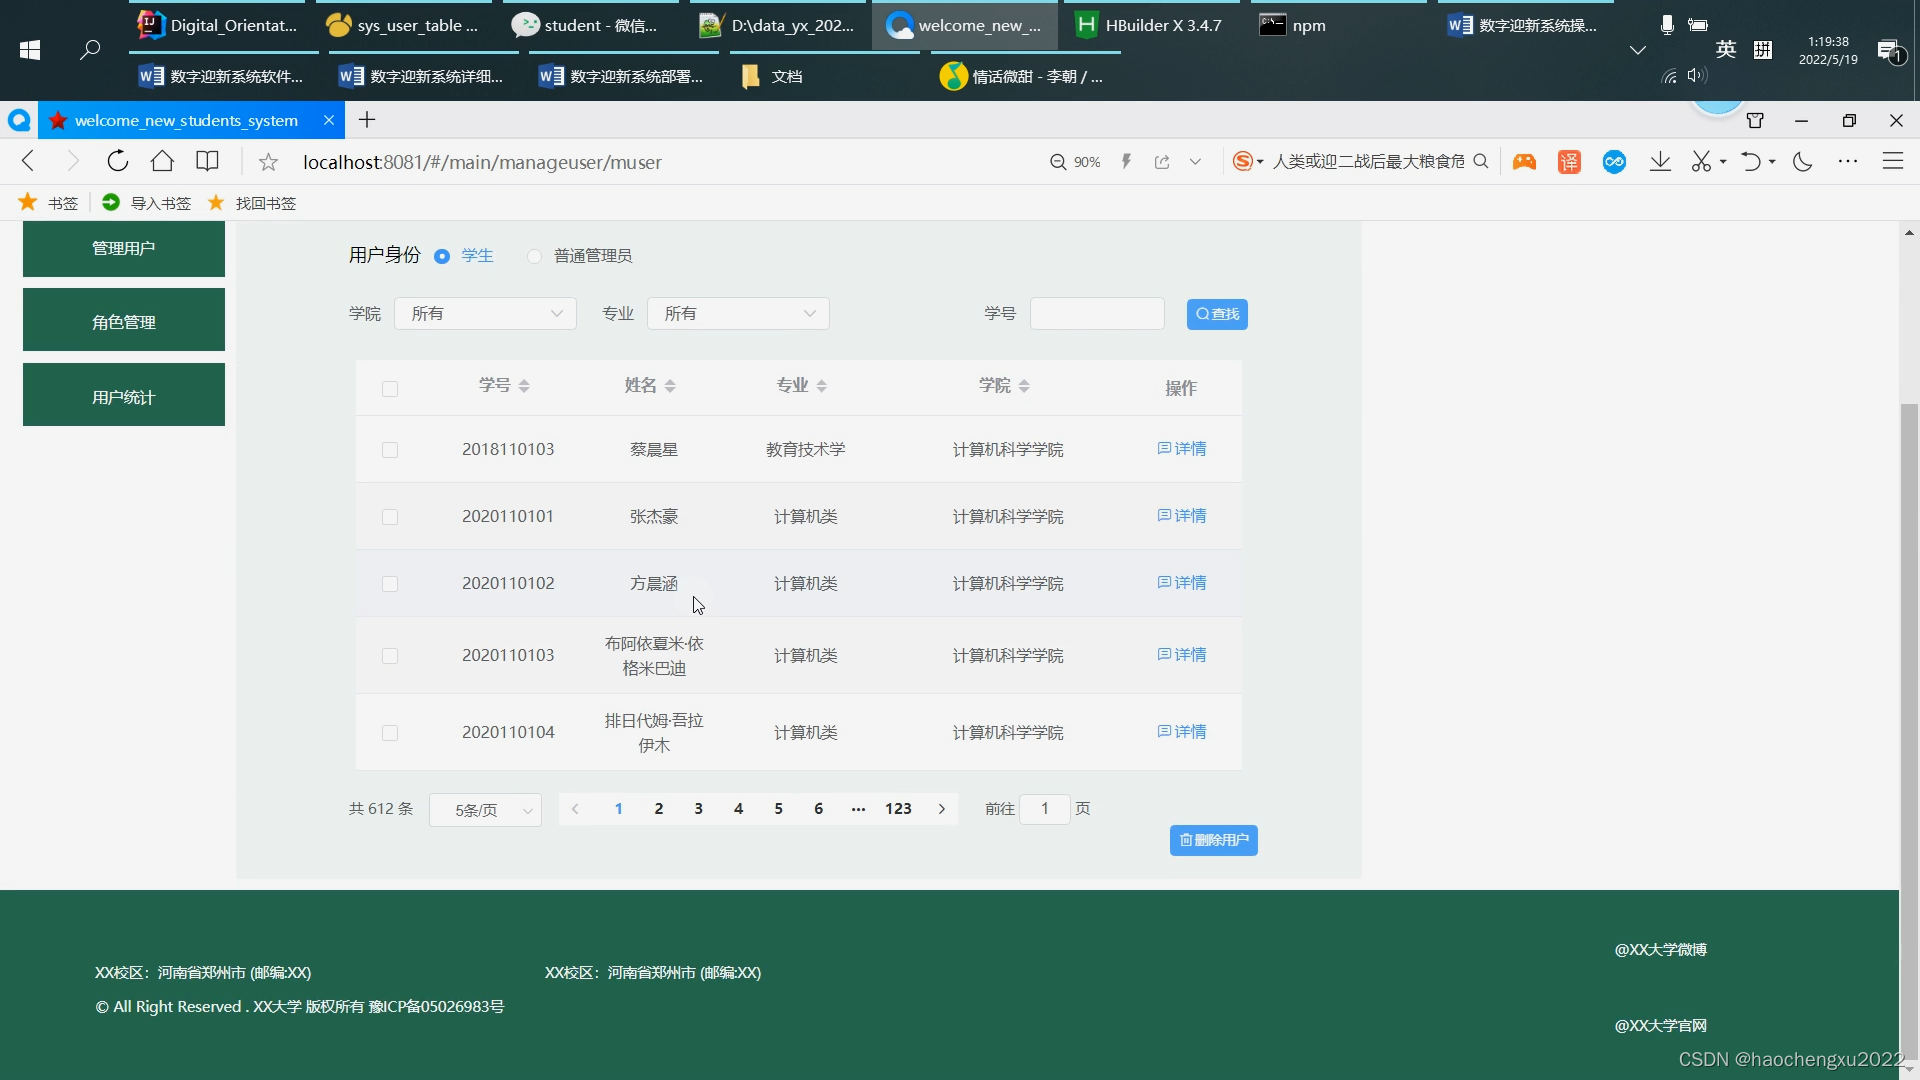Toggle night mode moon icon
The height and width of the screenshot is (1080, 1920).
[x=1803, y=162]
